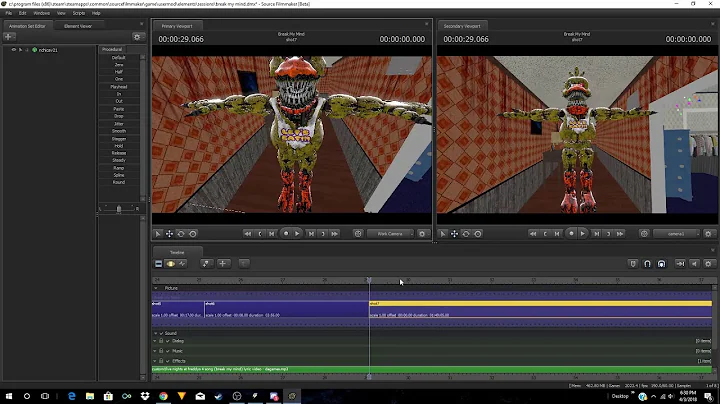
Task: Choose the Select tool in primary viewport
Action: [x=158, y=234]
